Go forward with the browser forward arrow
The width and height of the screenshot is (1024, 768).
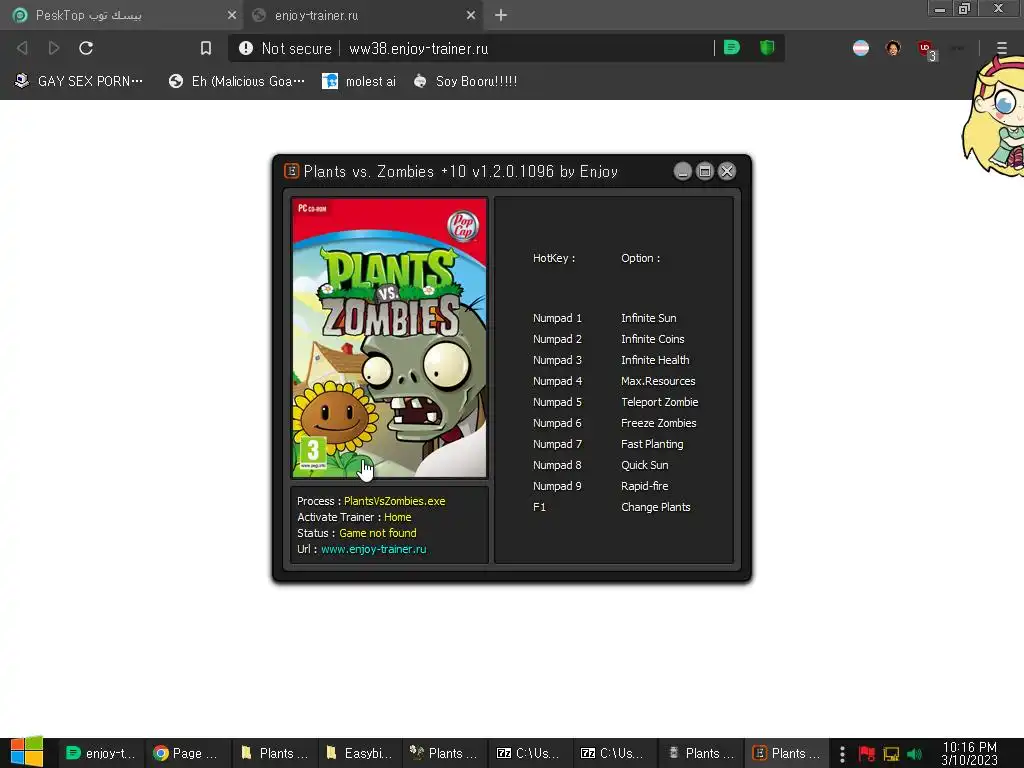point(54,48)
